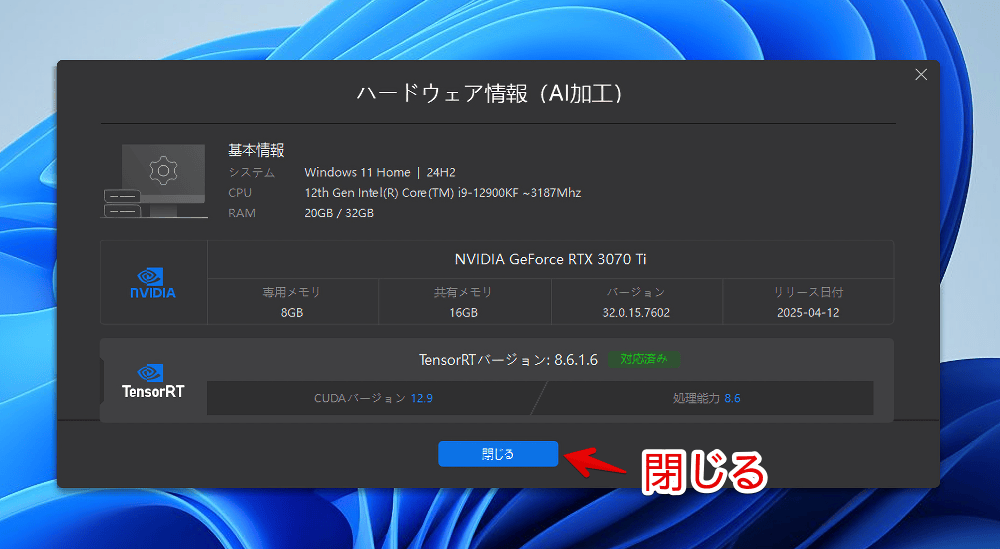Screen dimensions: 1000x549
Task: Click the 処理能力 8.6 value
Action: [x=732, y=398]
